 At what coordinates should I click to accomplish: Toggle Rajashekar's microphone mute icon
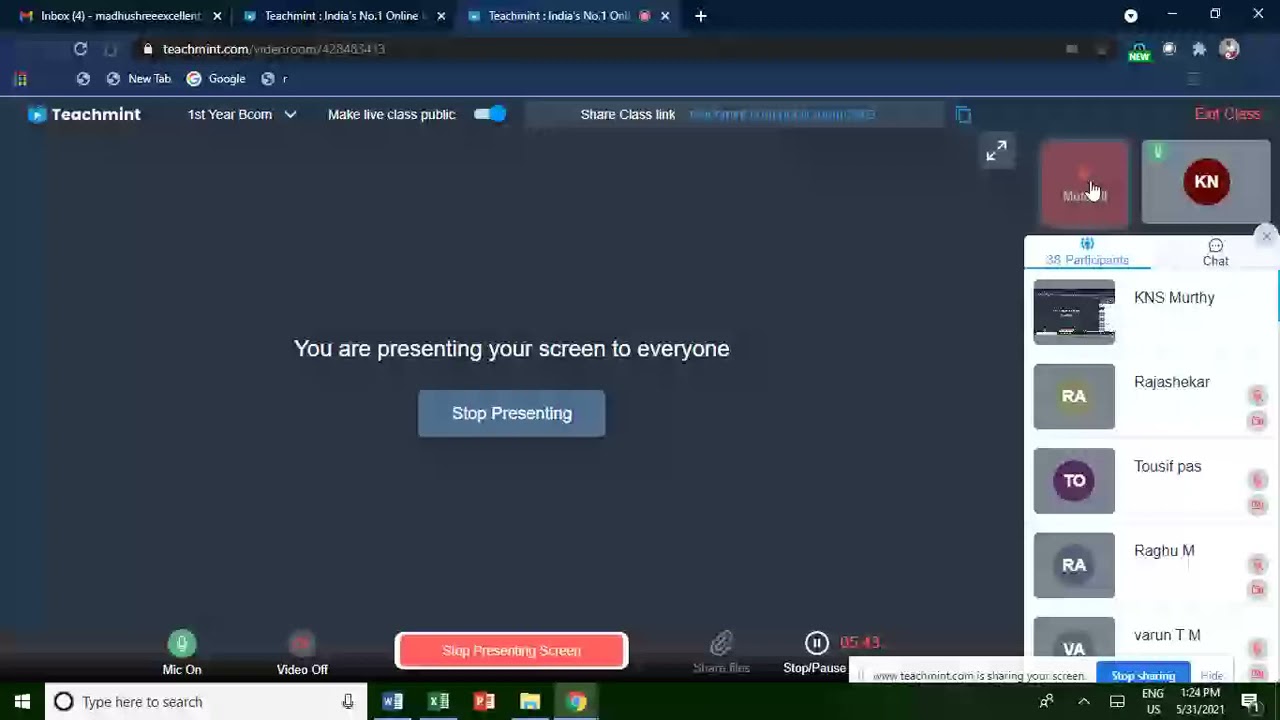1257,396
